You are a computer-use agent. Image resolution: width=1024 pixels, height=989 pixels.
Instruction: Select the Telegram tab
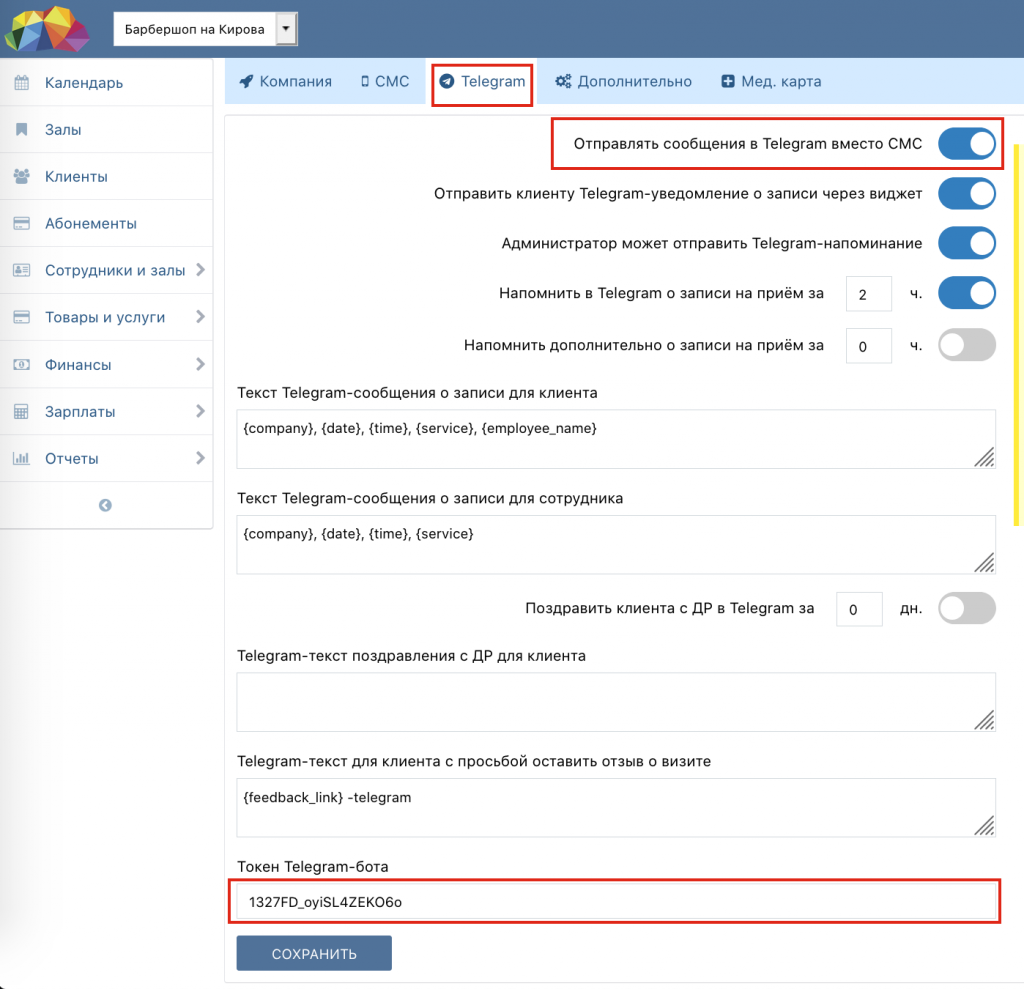click(x=482, y=81)
